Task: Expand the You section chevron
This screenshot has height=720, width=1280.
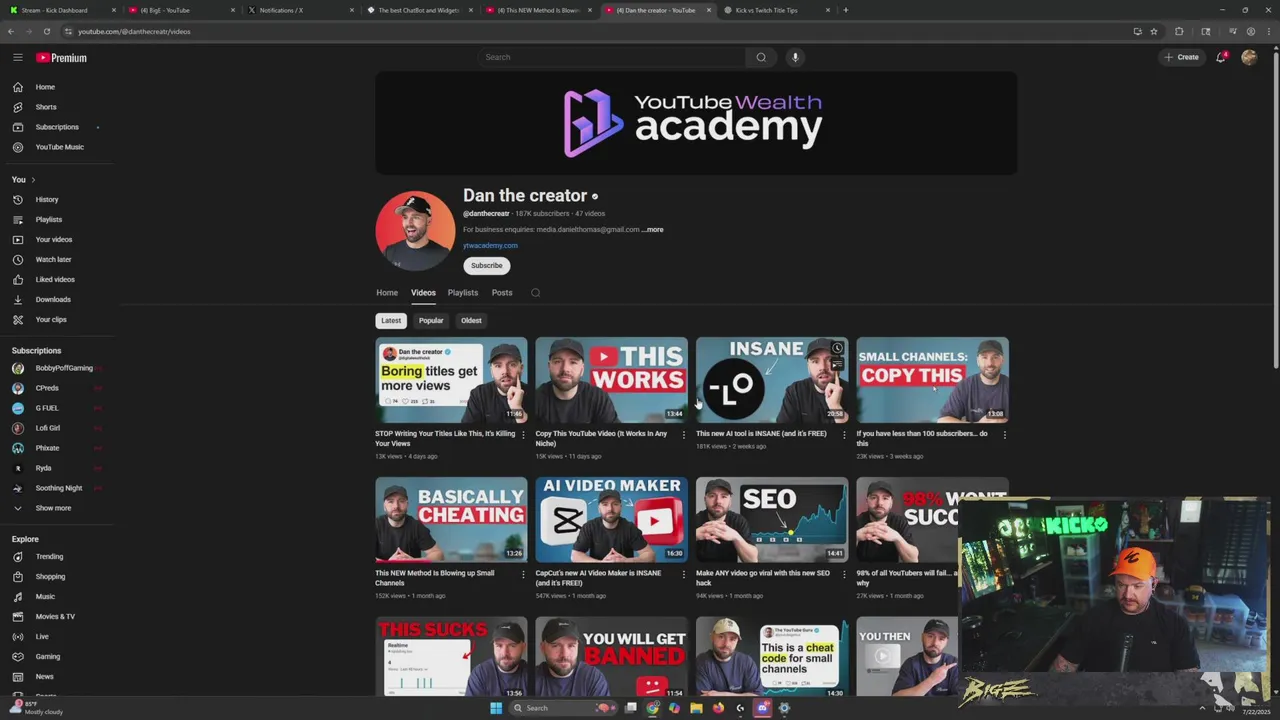Action: coord(33,180)
